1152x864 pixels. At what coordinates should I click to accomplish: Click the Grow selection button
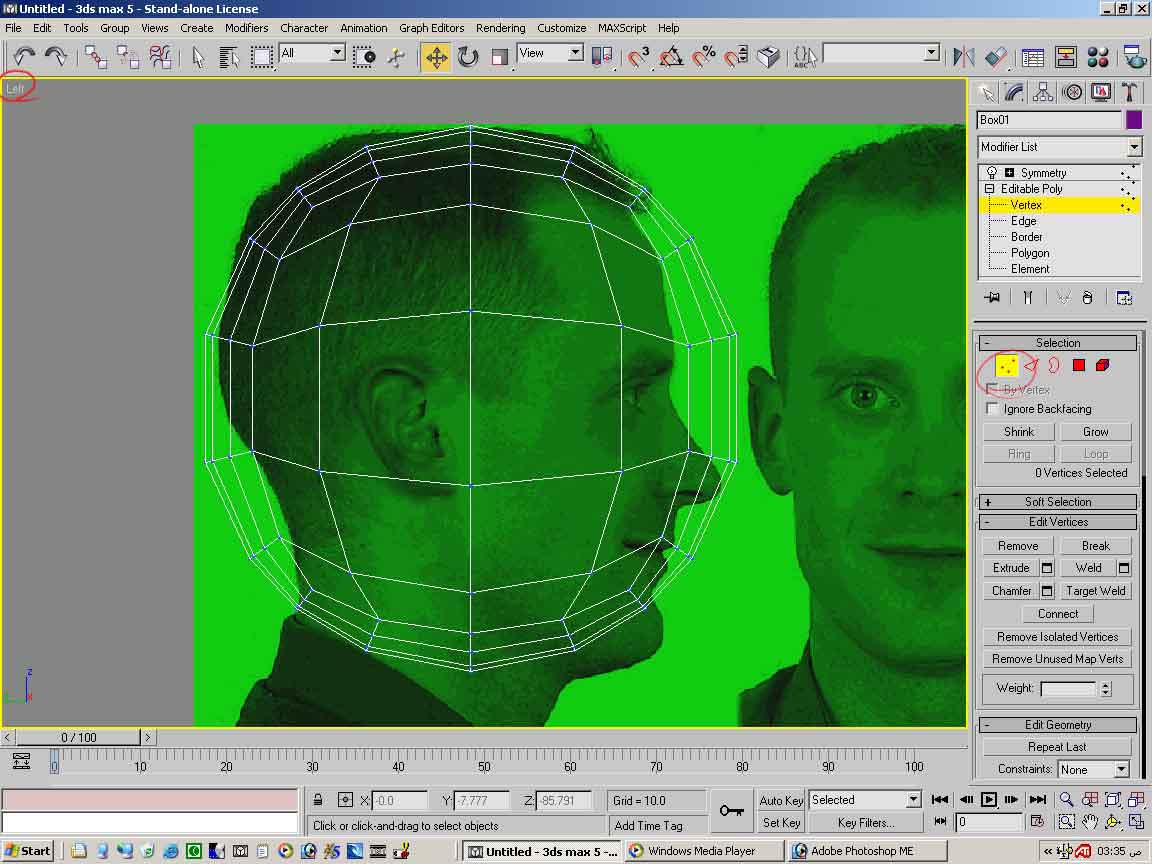pos(1095,432)
